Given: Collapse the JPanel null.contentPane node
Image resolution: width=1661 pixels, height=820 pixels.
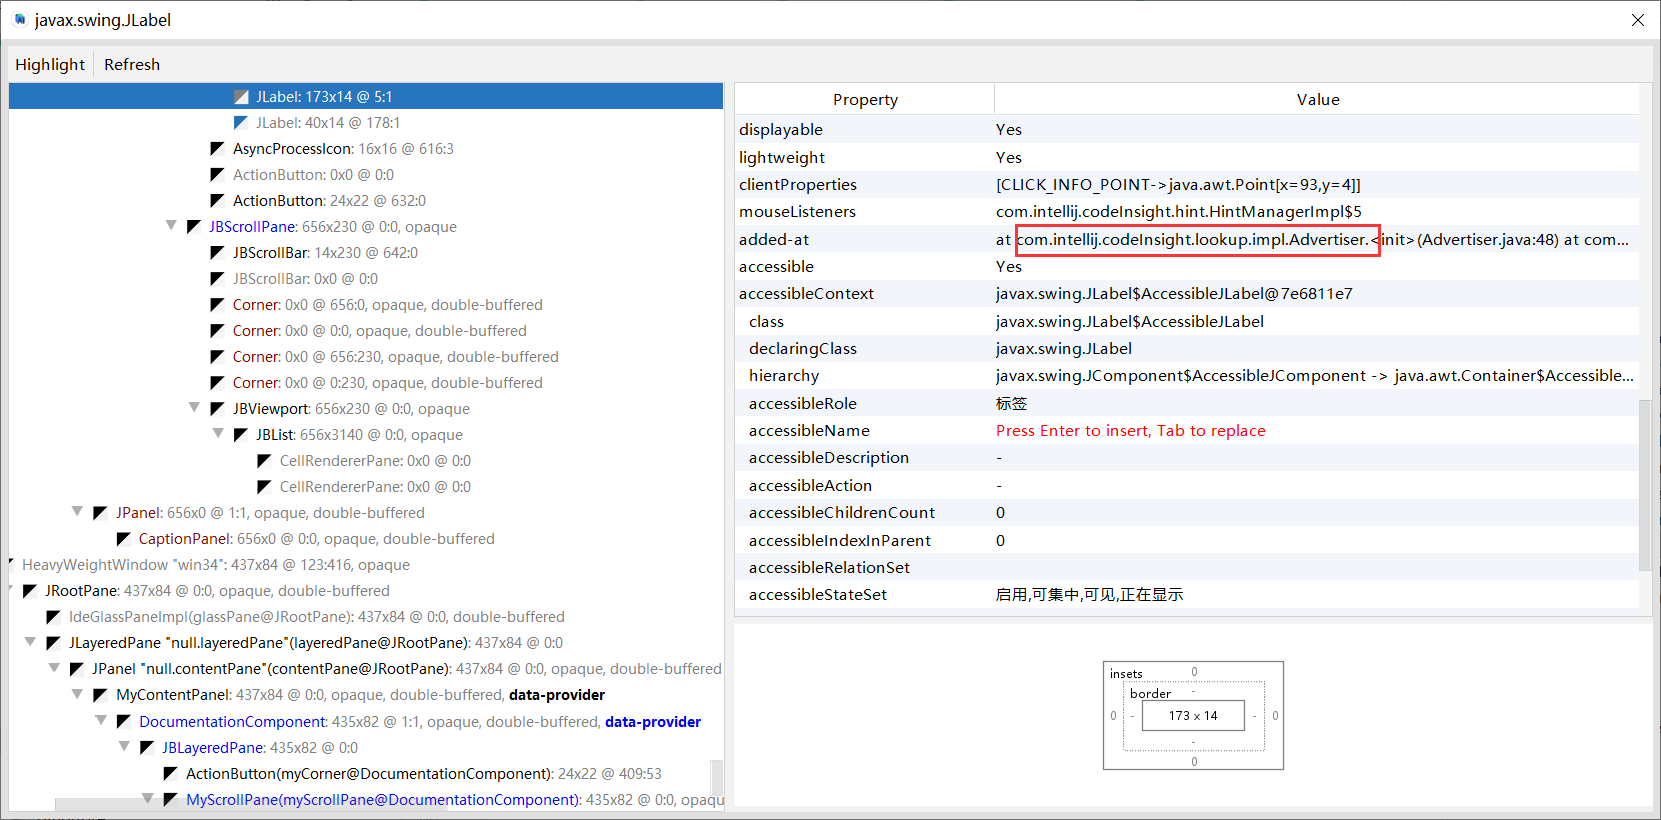Looking at the screenshot, I should tap(54, 668).
